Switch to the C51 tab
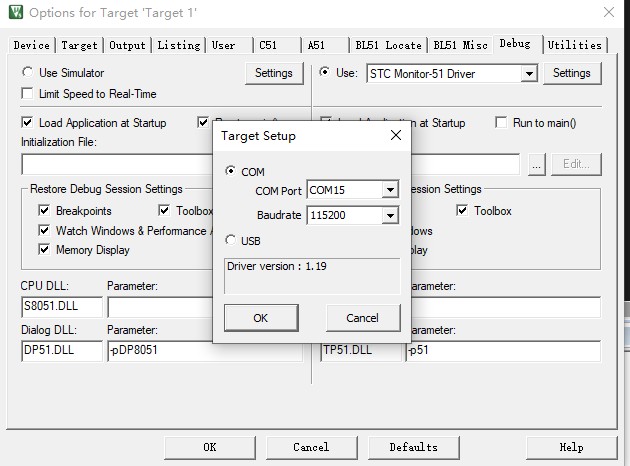Viewport: 630px width, 466px height. 277,45
